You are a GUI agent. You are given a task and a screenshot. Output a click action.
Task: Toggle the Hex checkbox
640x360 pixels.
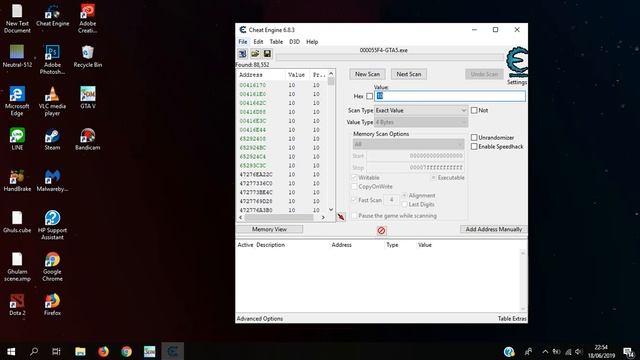click(369, 96)
